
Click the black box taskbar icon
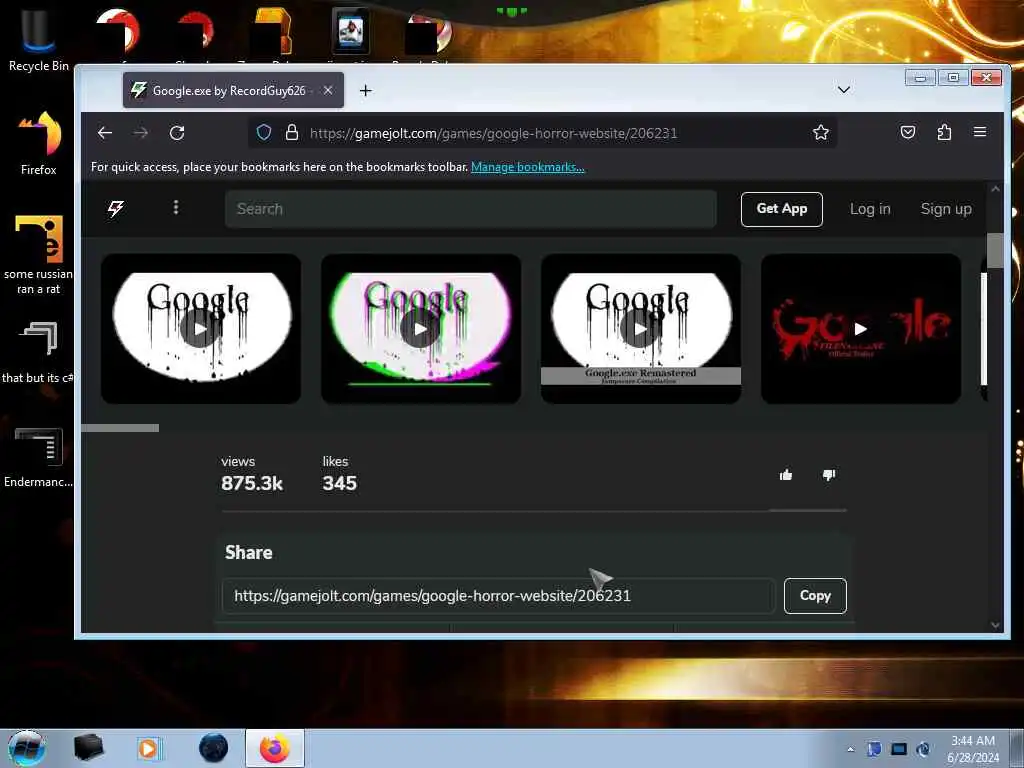88,748
